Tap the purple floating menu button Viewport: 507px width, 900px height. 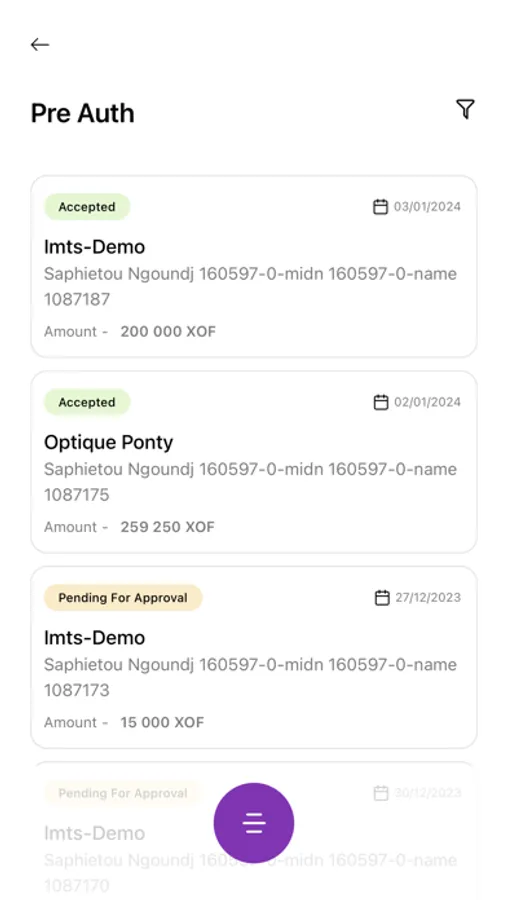254,823
